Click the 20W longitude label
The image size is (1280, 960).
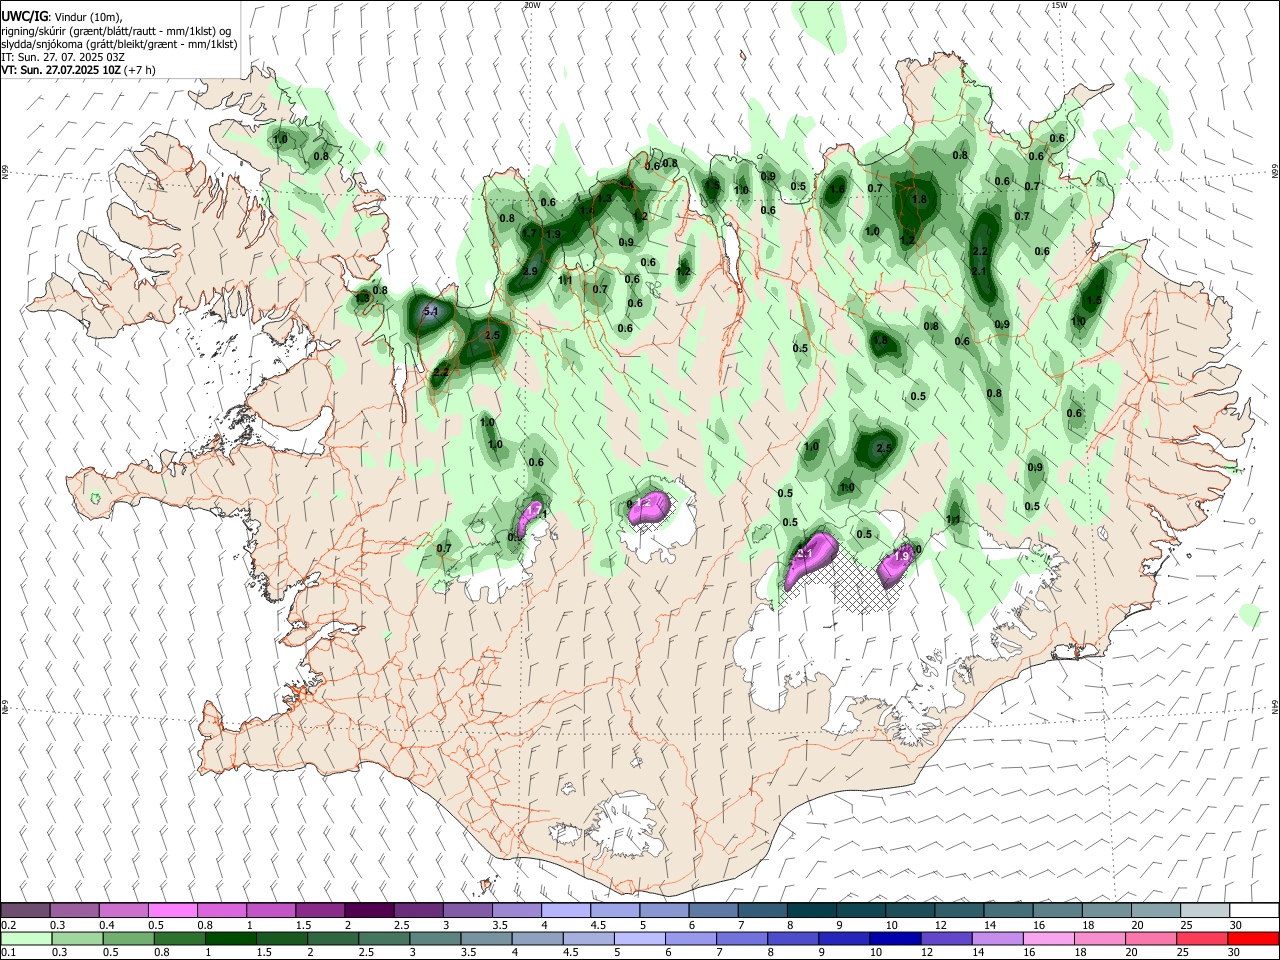tap(532, 5)
